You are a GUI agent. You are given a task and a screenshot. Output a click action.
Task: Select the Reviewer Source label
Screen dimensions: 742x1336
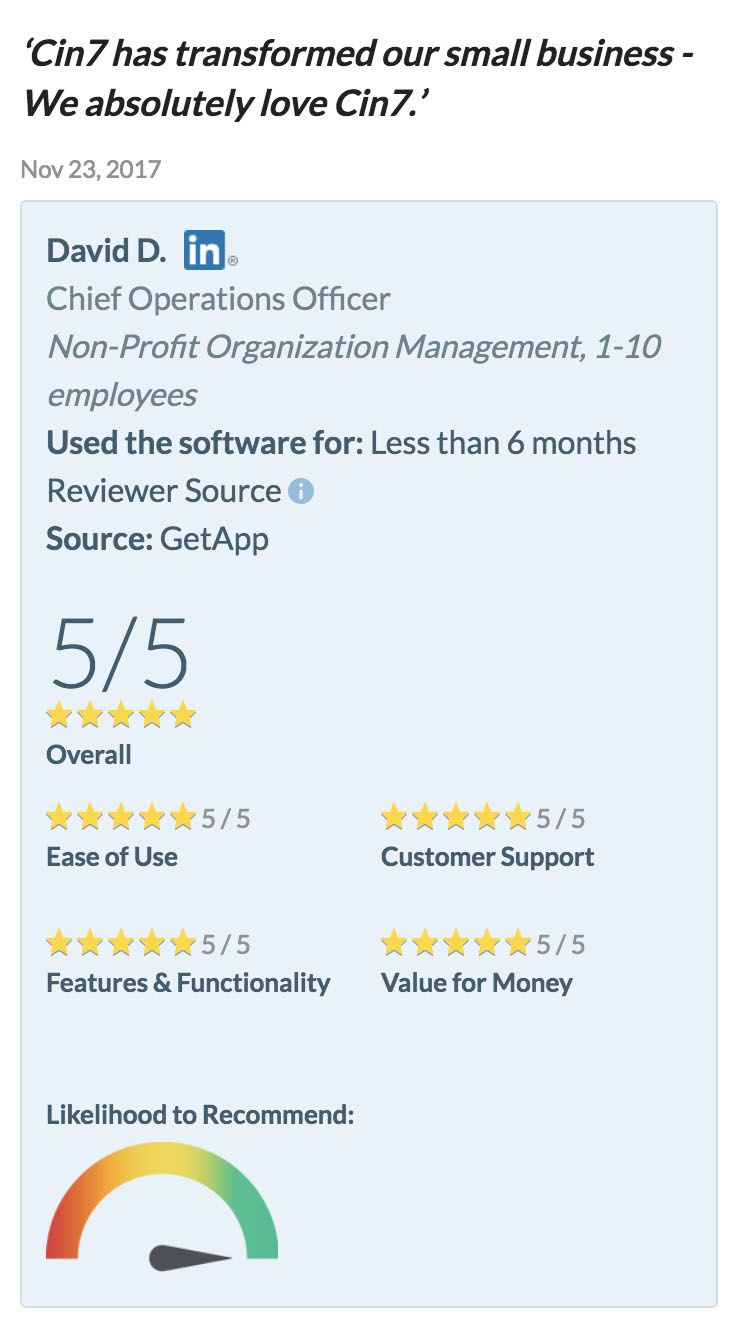[x=164, y=491]
